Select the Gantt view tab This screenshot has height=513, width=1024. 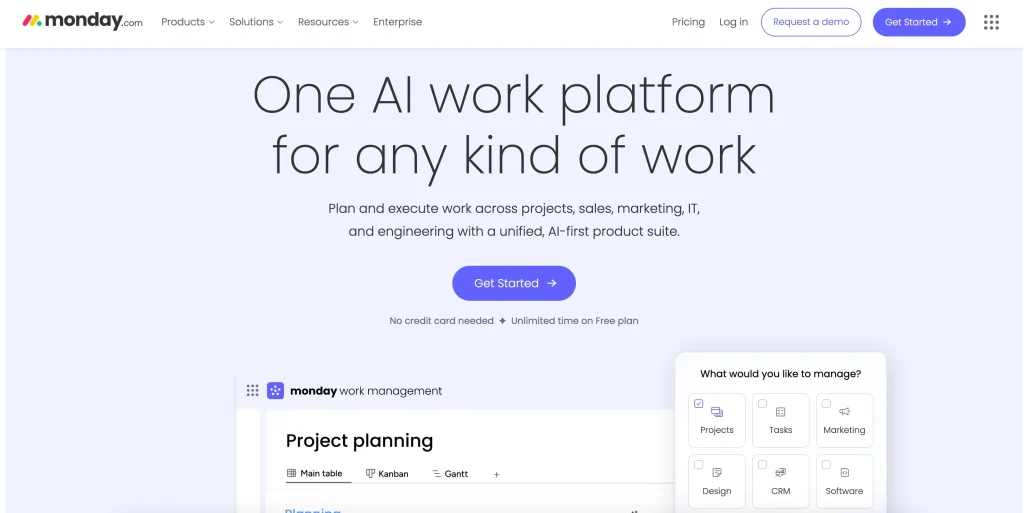(x=450, y=474)
